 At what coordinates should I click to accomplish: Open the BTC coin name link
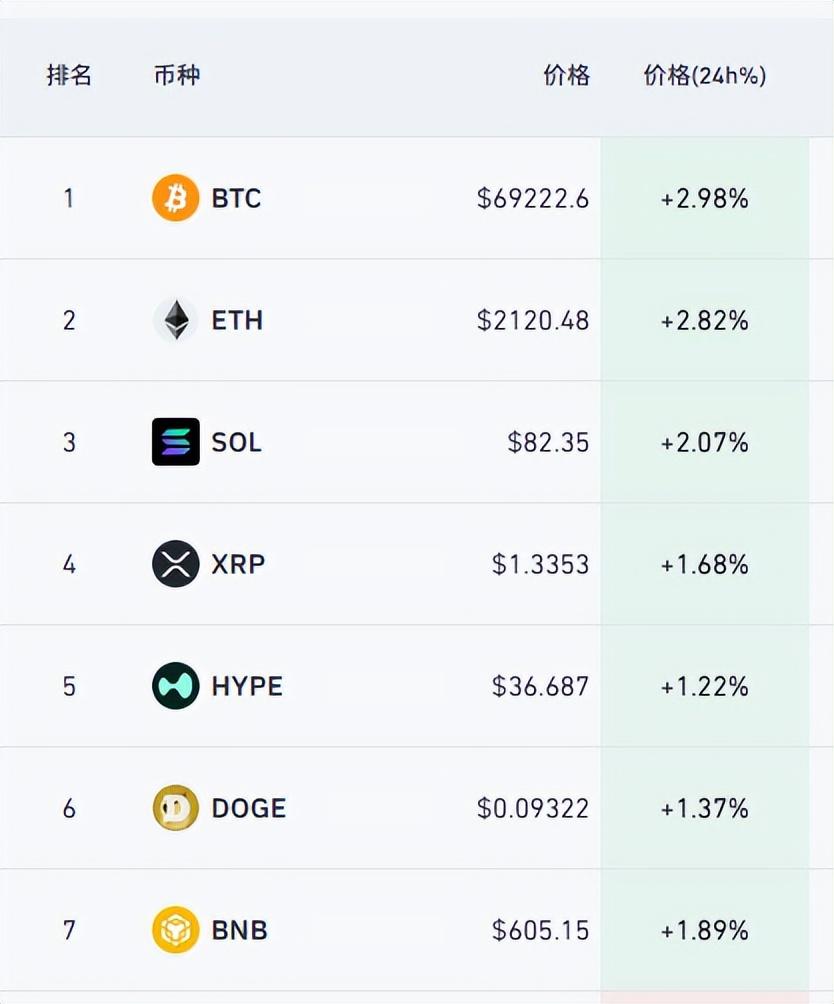236,198
